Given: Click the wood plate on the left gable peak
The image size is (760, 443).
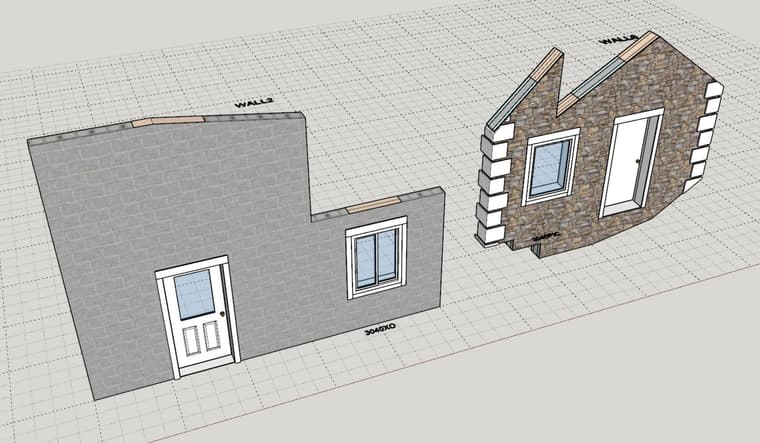Looking at the screenshot, I should (547, 64).
